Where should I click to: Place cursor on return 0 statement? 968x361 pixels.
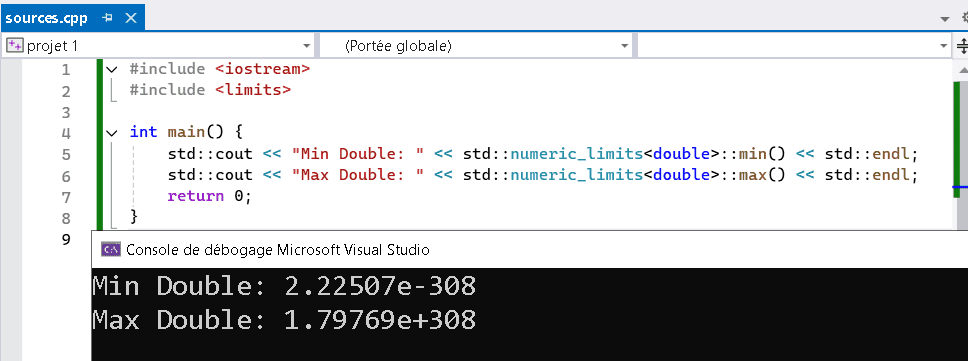tap(210, 196)
